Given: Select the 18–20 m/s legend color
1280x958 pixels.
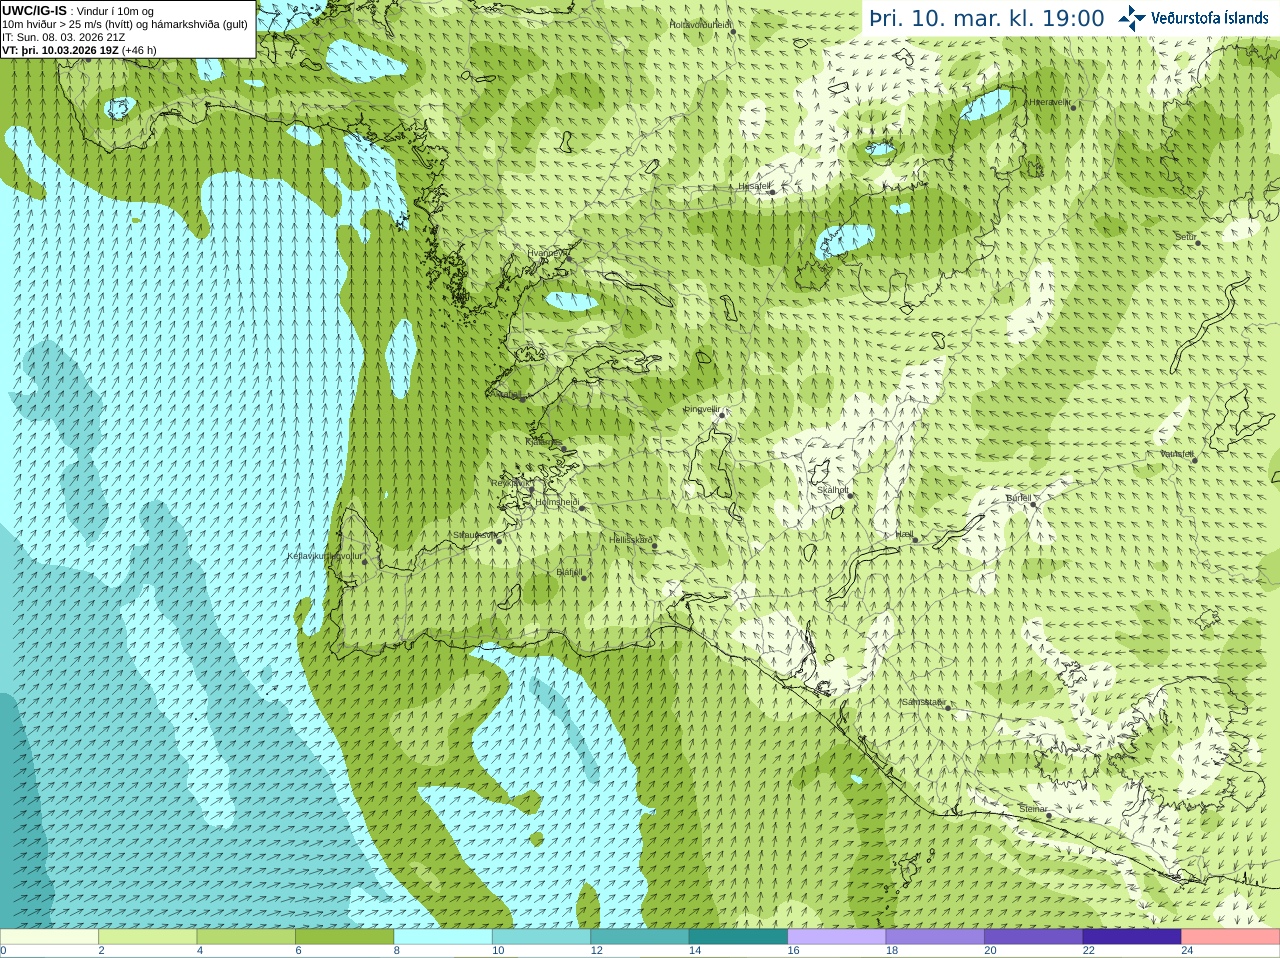Looking at the screenshot, I should coord(935,937).
